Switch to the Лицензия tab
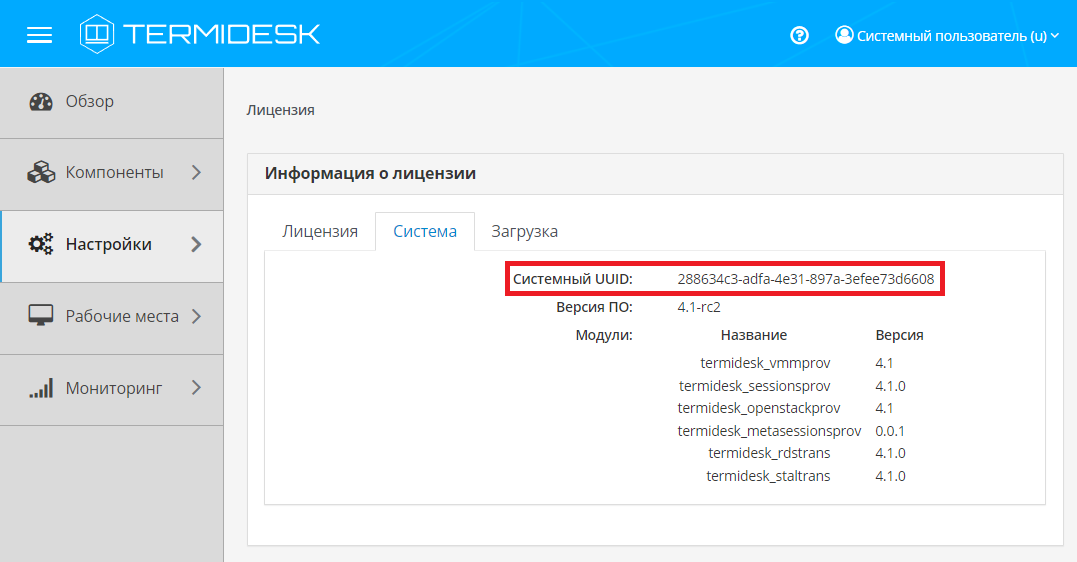Screen dimensions: 1077x562 point(320,231)
